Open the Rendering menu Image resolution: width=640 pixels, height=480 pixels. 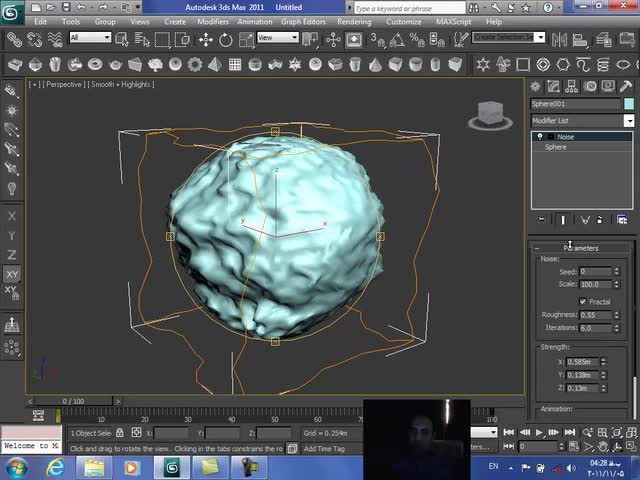pyautogui.click(x=354, y=21)
